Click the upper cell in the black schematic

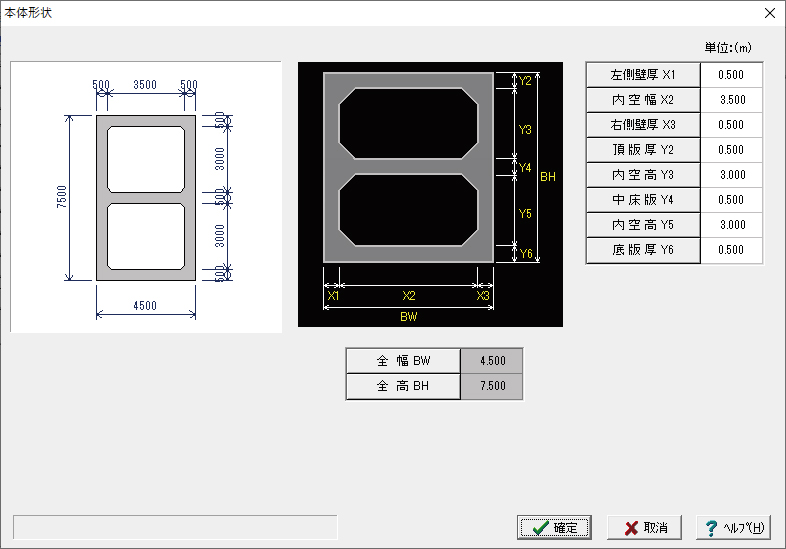(x=409, y=123)
